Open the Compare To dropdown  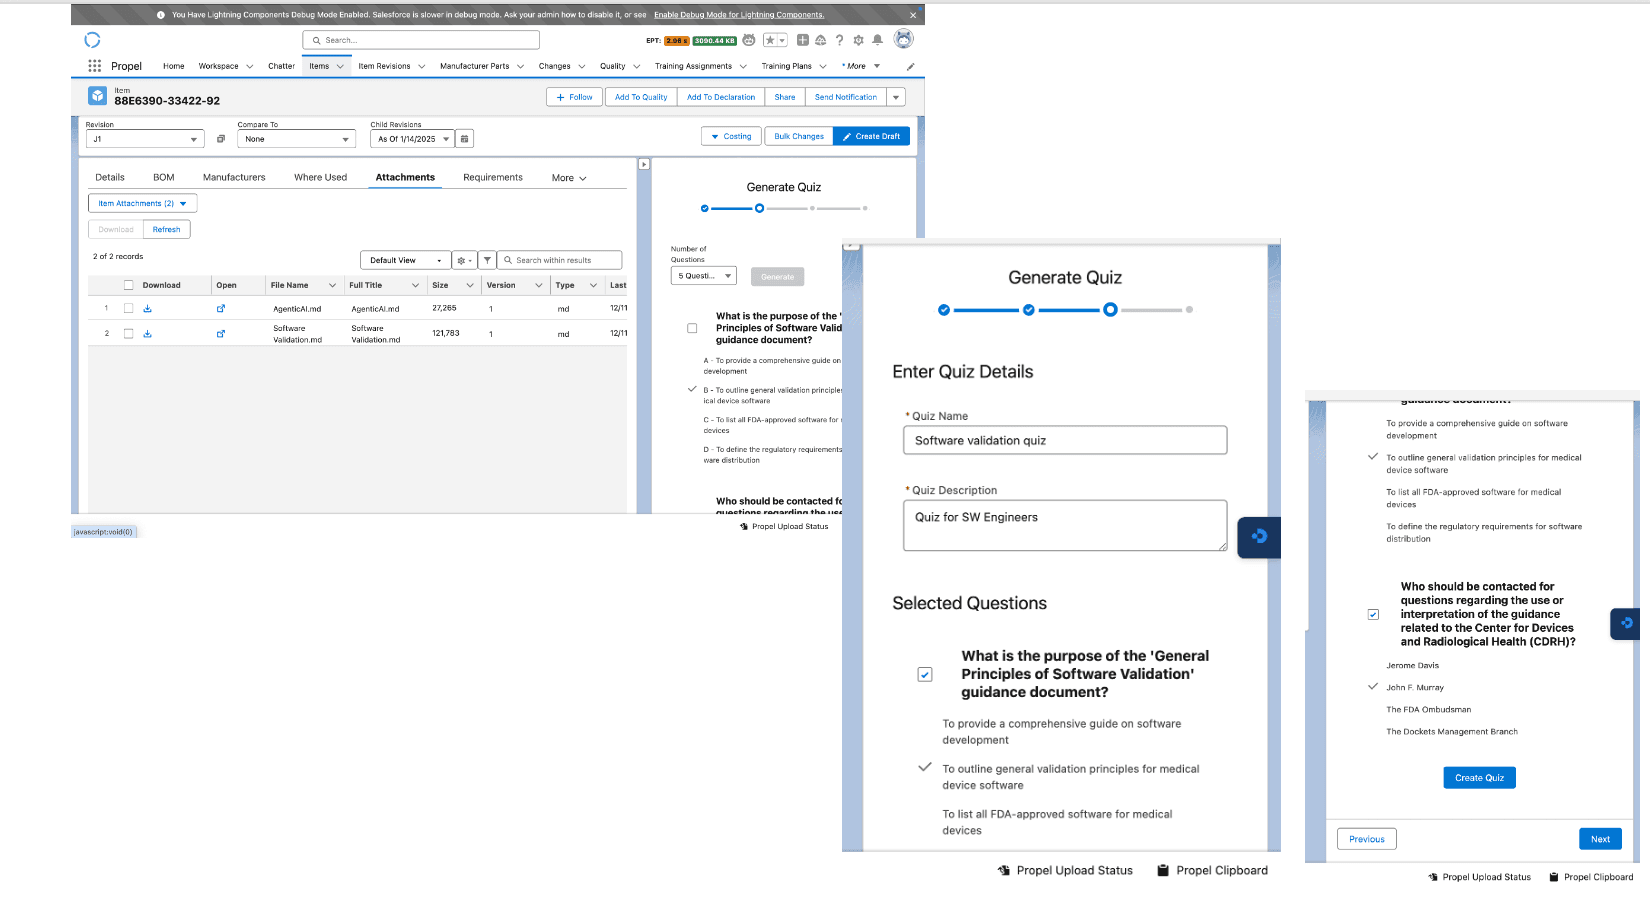click(296, 139)
